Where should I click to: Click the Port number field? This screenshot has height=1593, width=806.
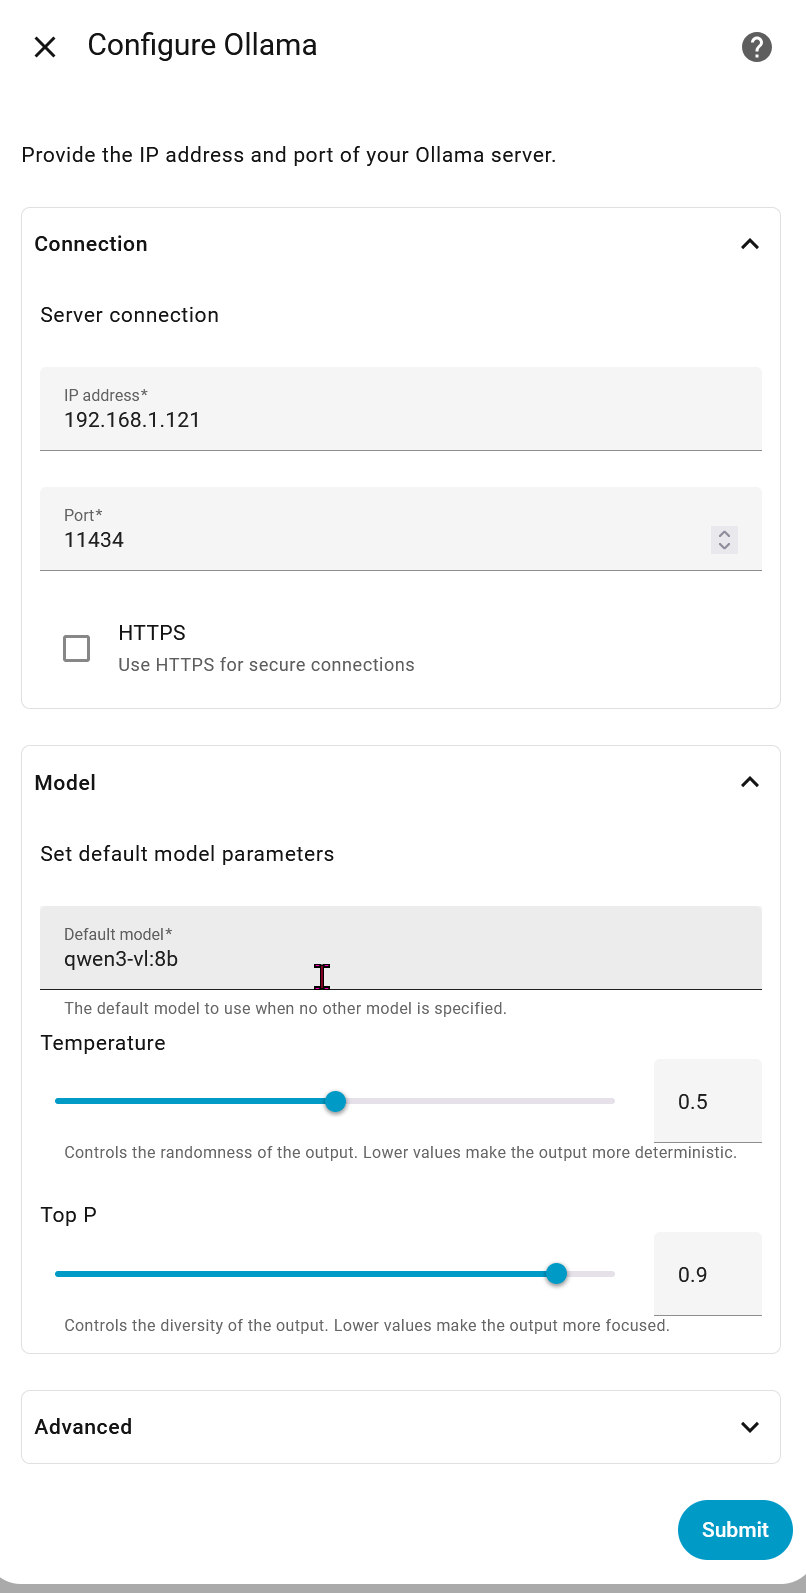click(370, 540)
